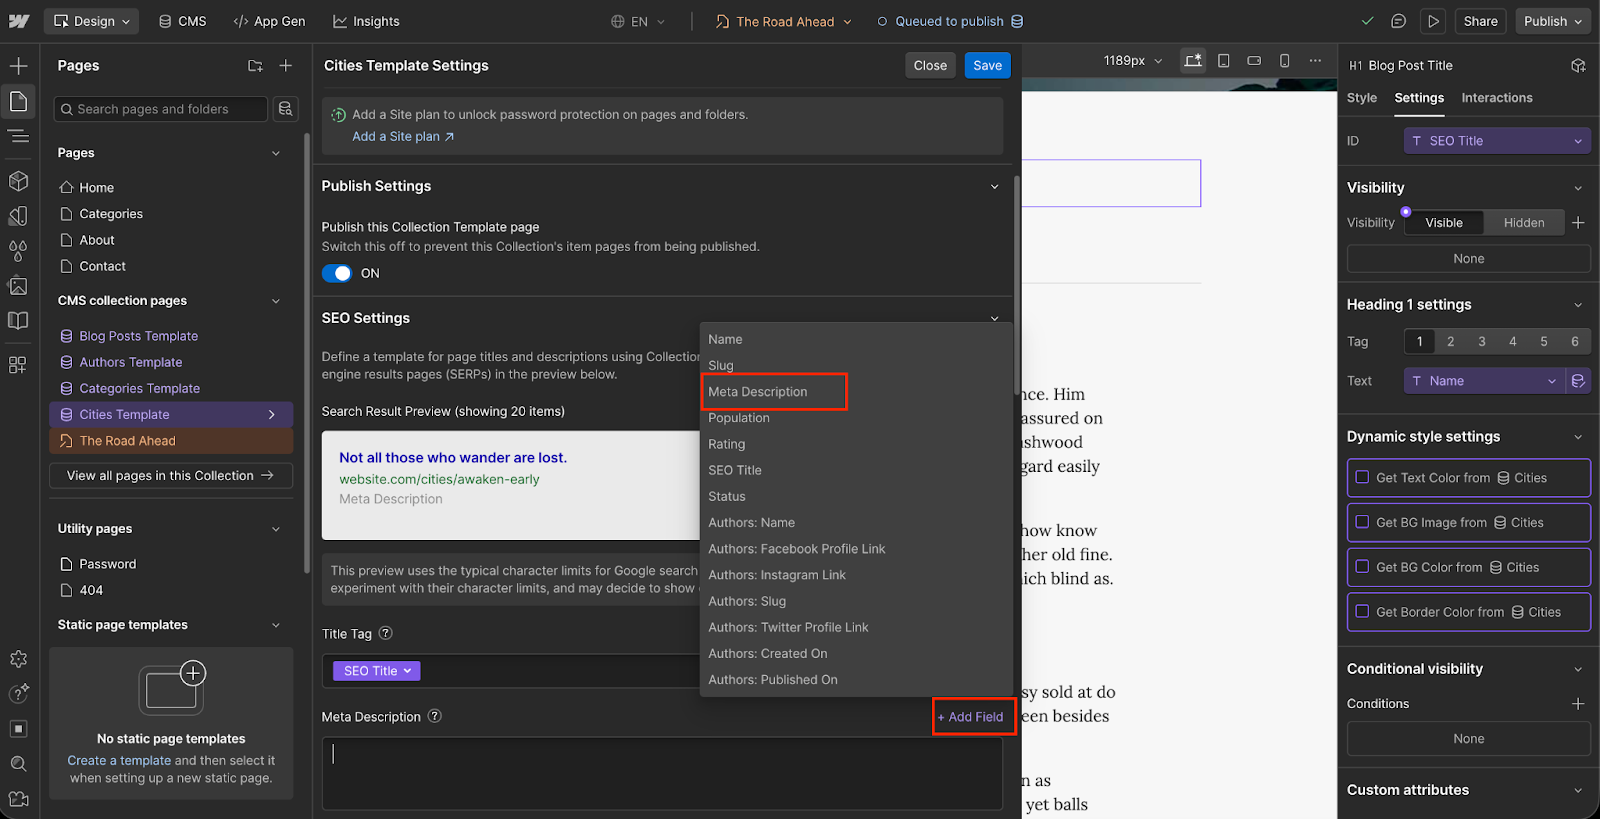Image resolution: width=1600 pixels, height=819 pixels.
Task: Open the comments bubble icon
Action: click(x=1398, y=21)
